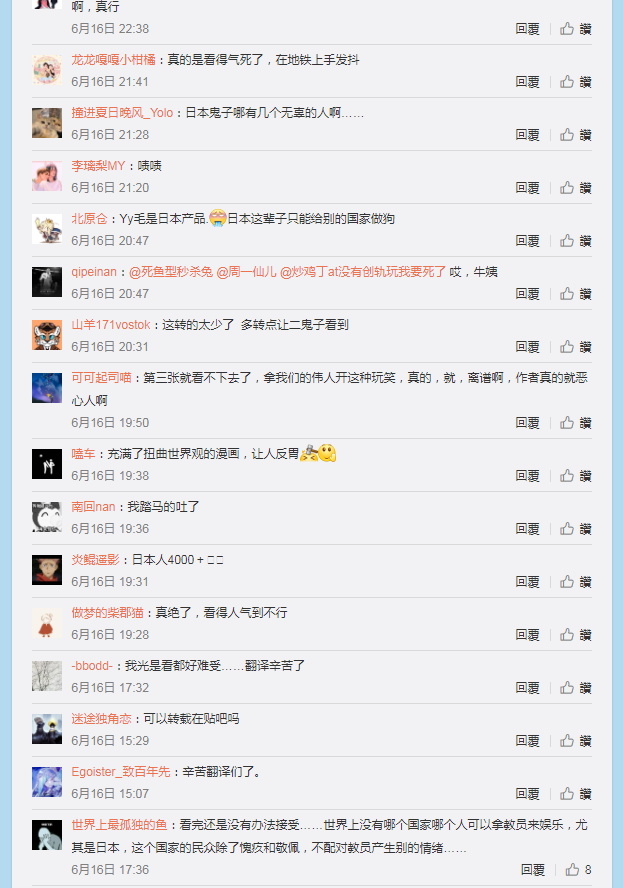623x888 pixels.
Task: Reply to Egoister_致百年先's comment
Action: (x=527, y=794)
